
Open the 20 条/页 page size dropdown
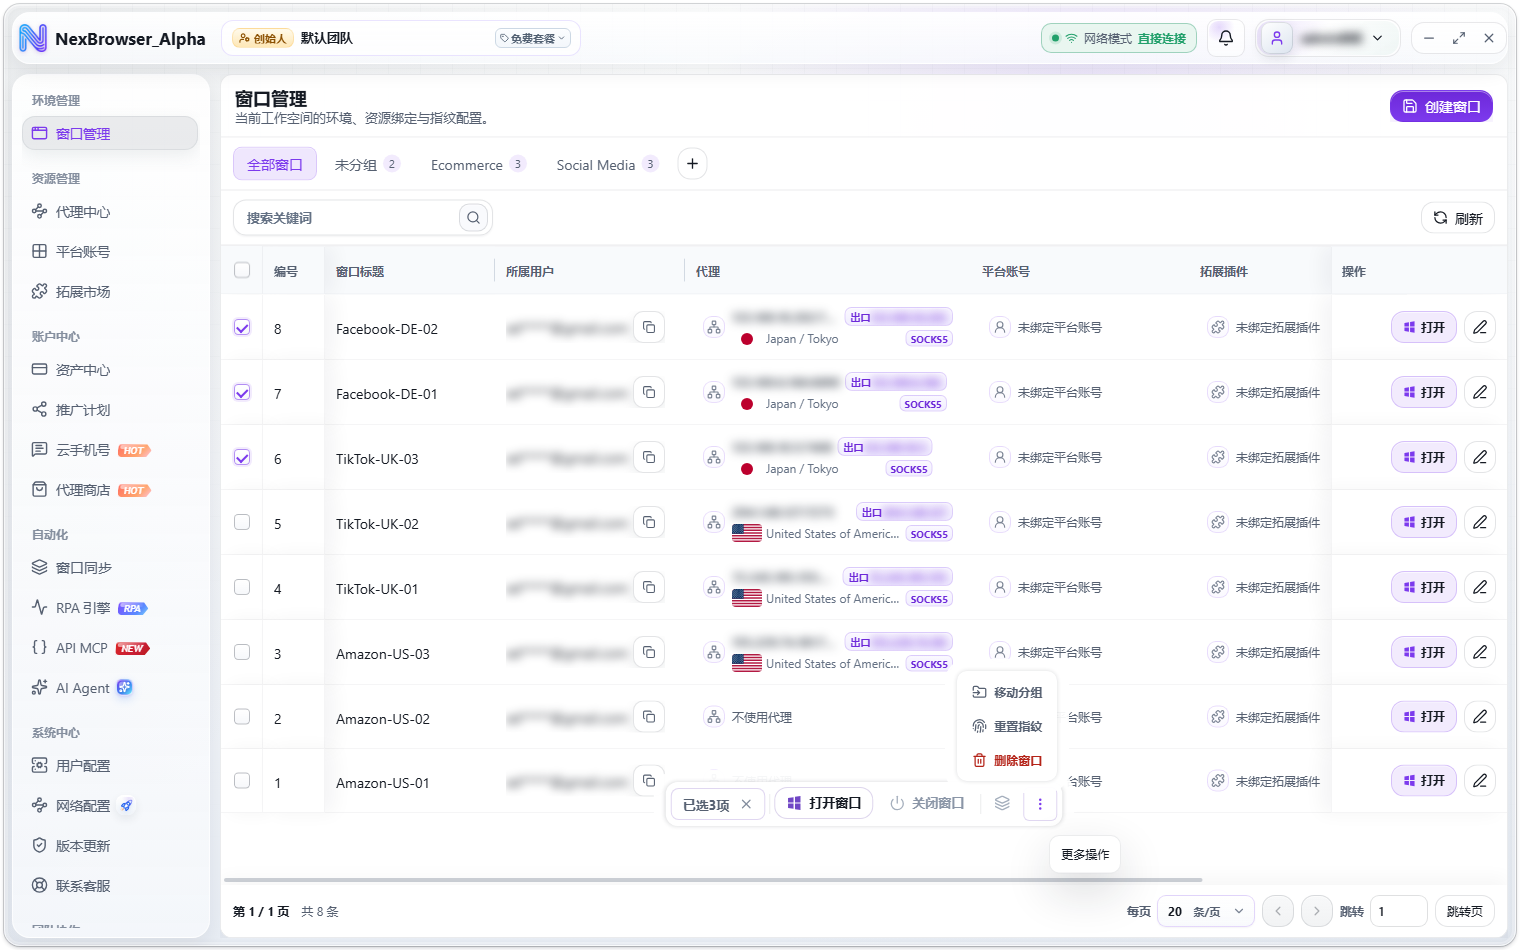click(1205, 911)
